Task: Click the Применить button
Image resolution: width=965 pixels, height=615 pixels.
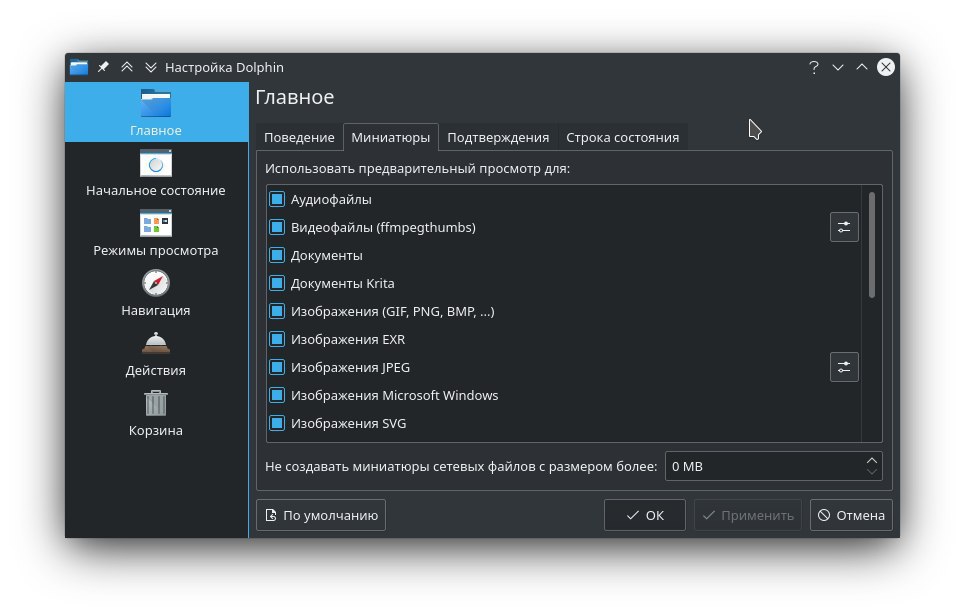Action: pyautogui.click(x=748, y=515)
